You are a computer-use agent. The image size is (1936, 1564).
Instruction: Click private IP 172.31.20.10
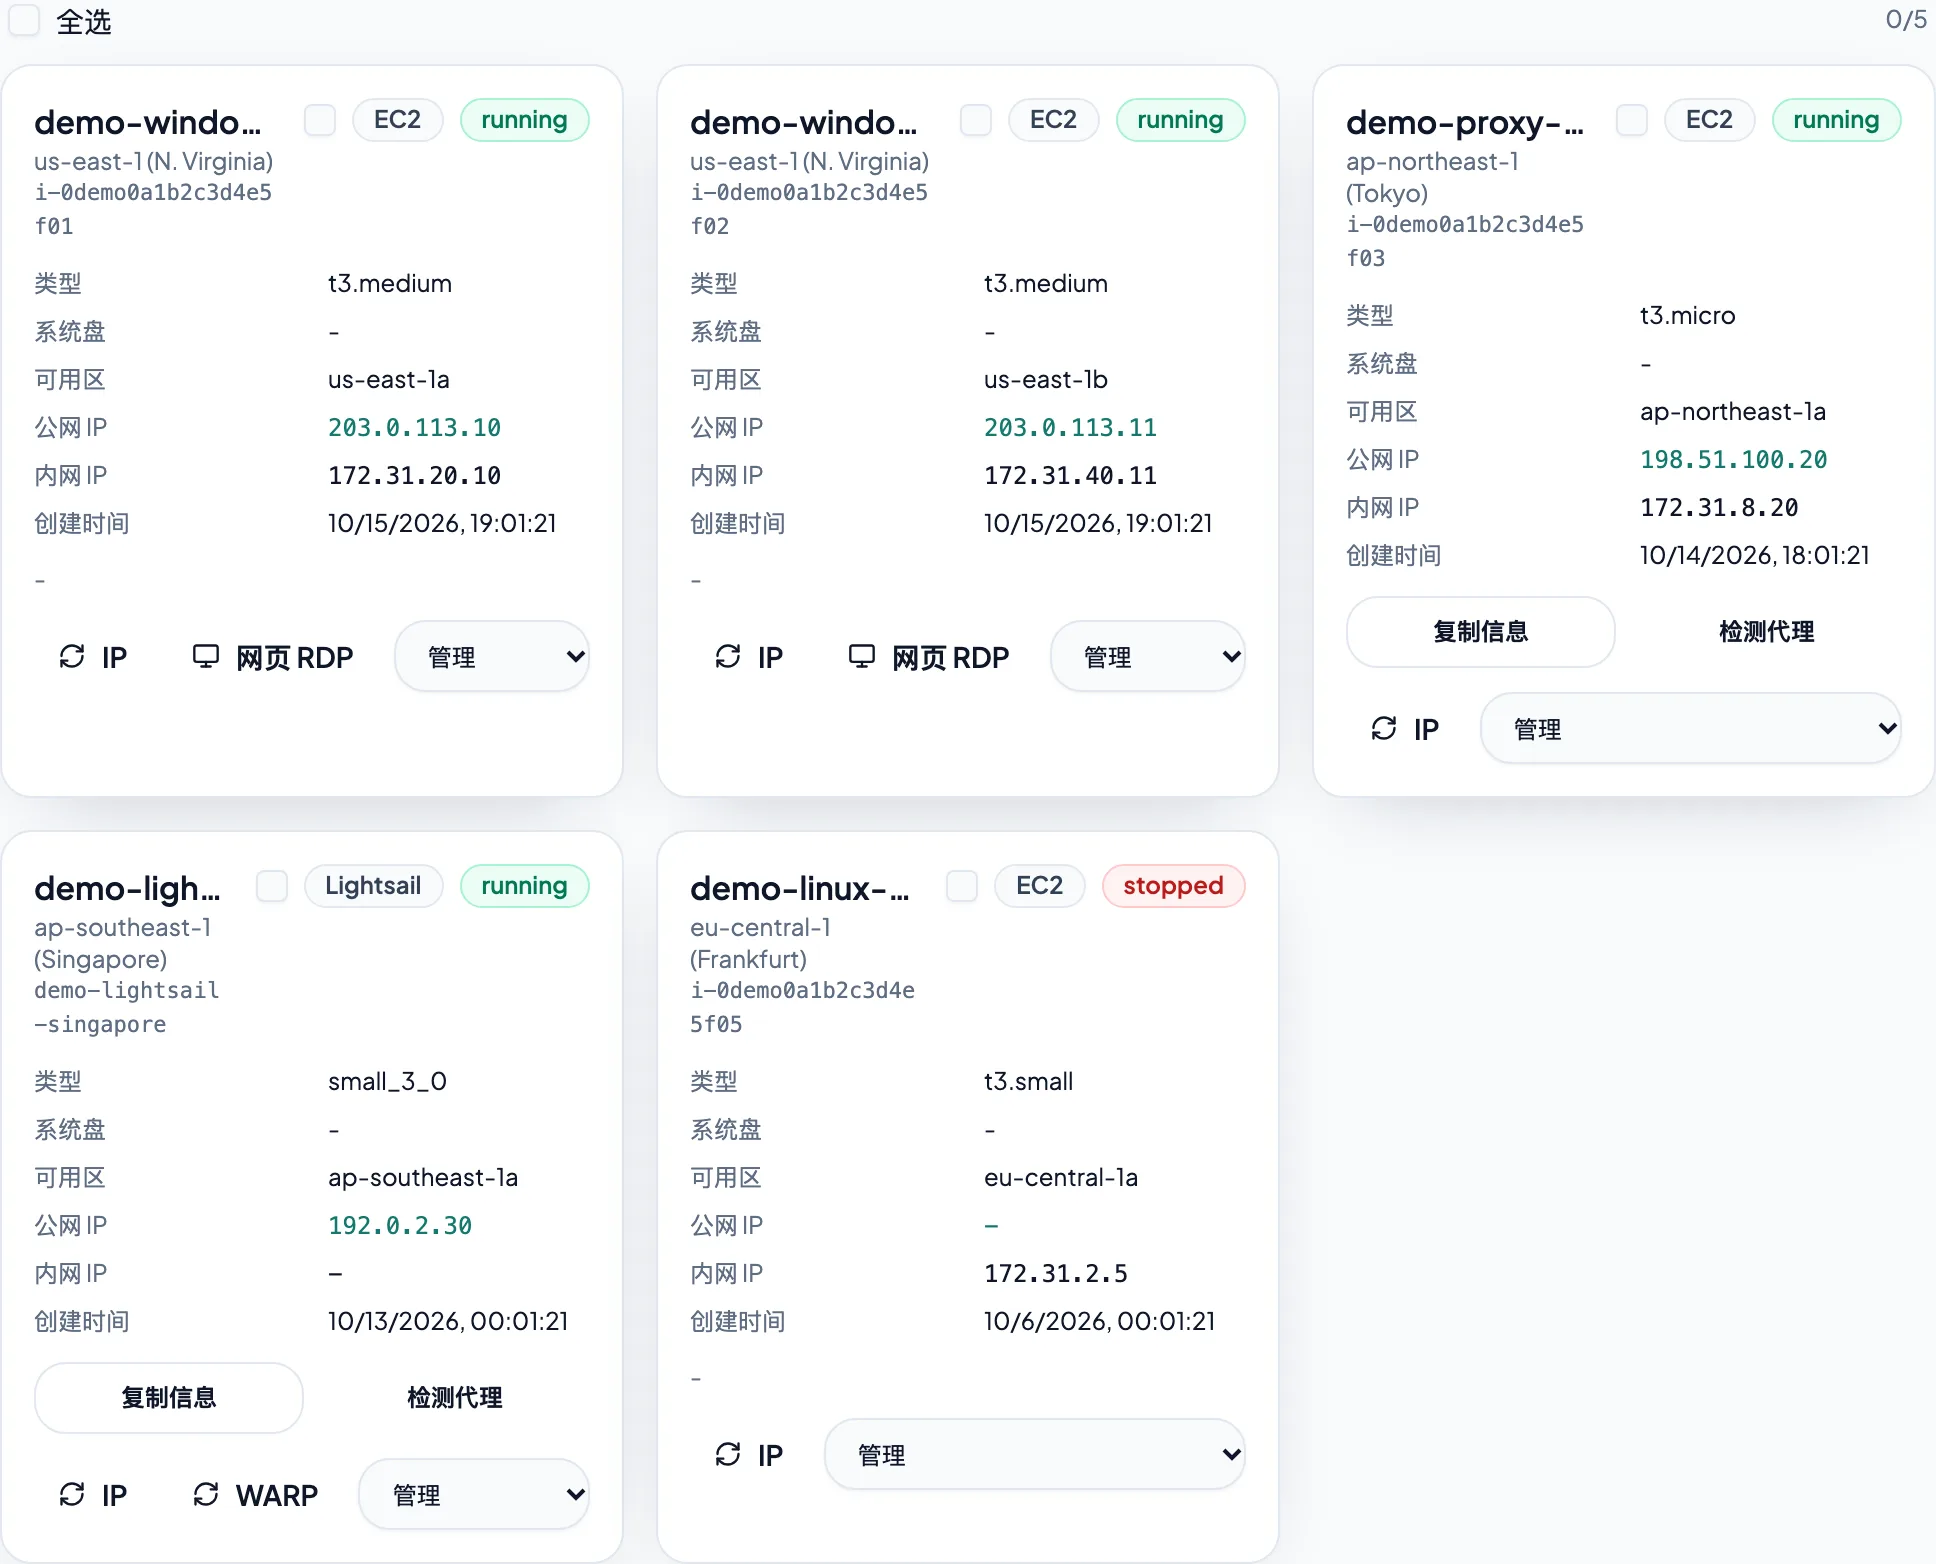(x=414, y=476)
